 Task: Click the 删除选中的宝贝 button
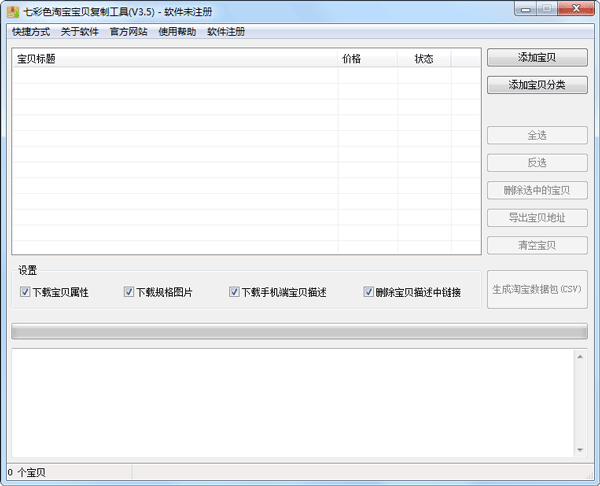point(537,190)
